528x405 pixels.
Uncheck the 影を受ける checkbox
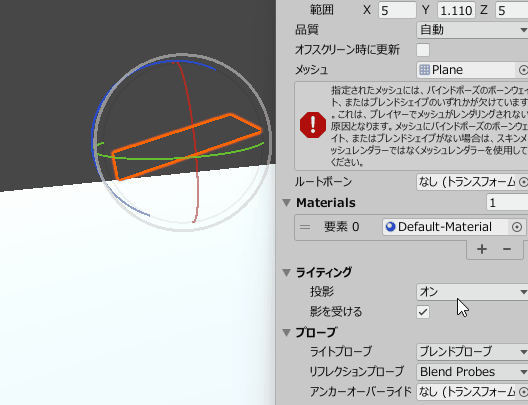[x=423, y=312]
